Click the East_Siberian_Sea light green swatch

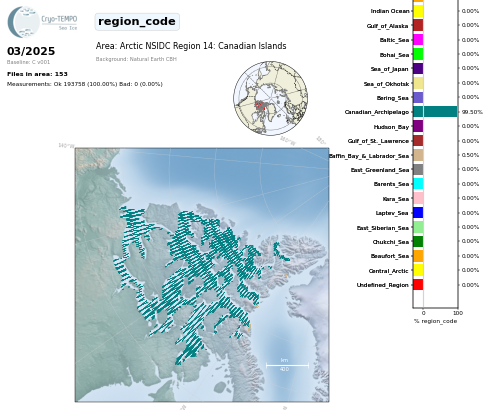(x=418, y=227)
